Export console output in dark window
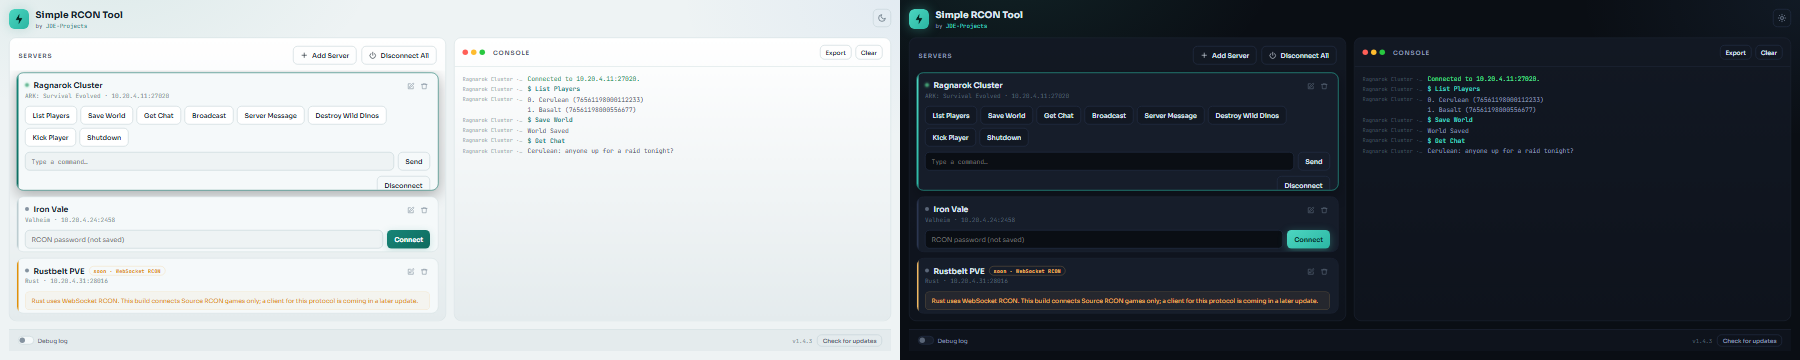 [1736, 53]
